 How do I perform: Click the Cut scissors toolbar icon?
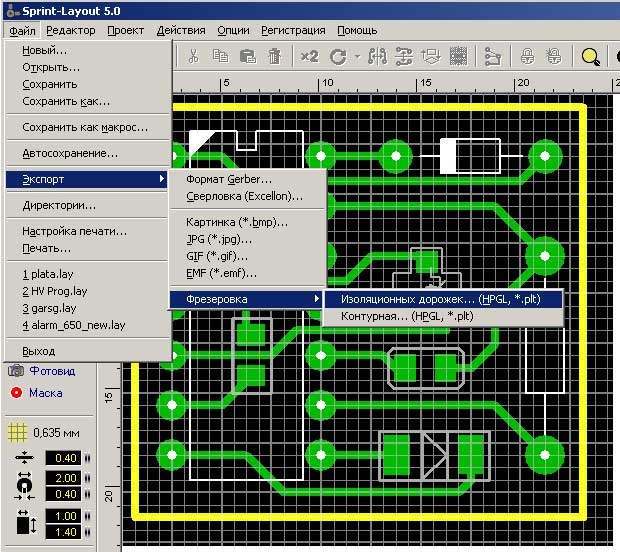193,56
